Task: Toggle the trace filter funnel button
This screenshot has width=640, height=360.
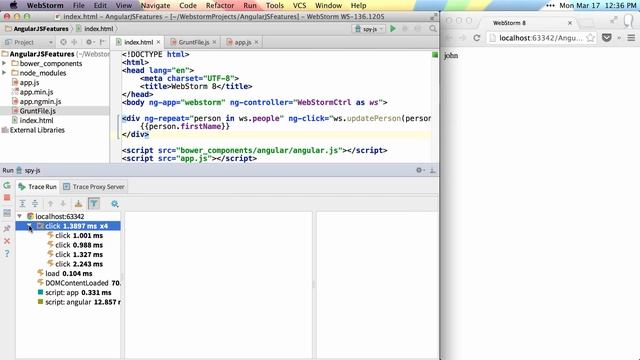Action: (x=94, y=203)
